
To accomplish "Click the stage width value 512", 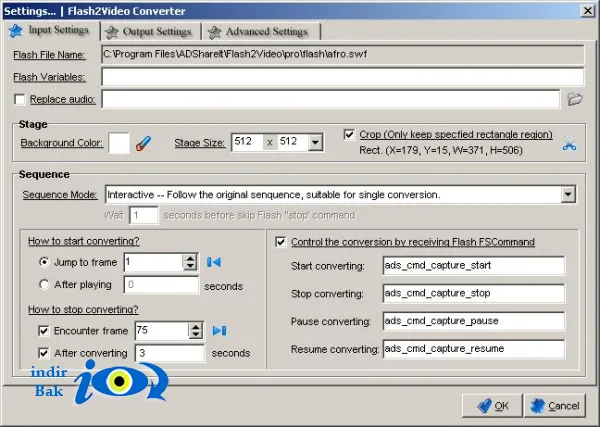I will (248, 142).
